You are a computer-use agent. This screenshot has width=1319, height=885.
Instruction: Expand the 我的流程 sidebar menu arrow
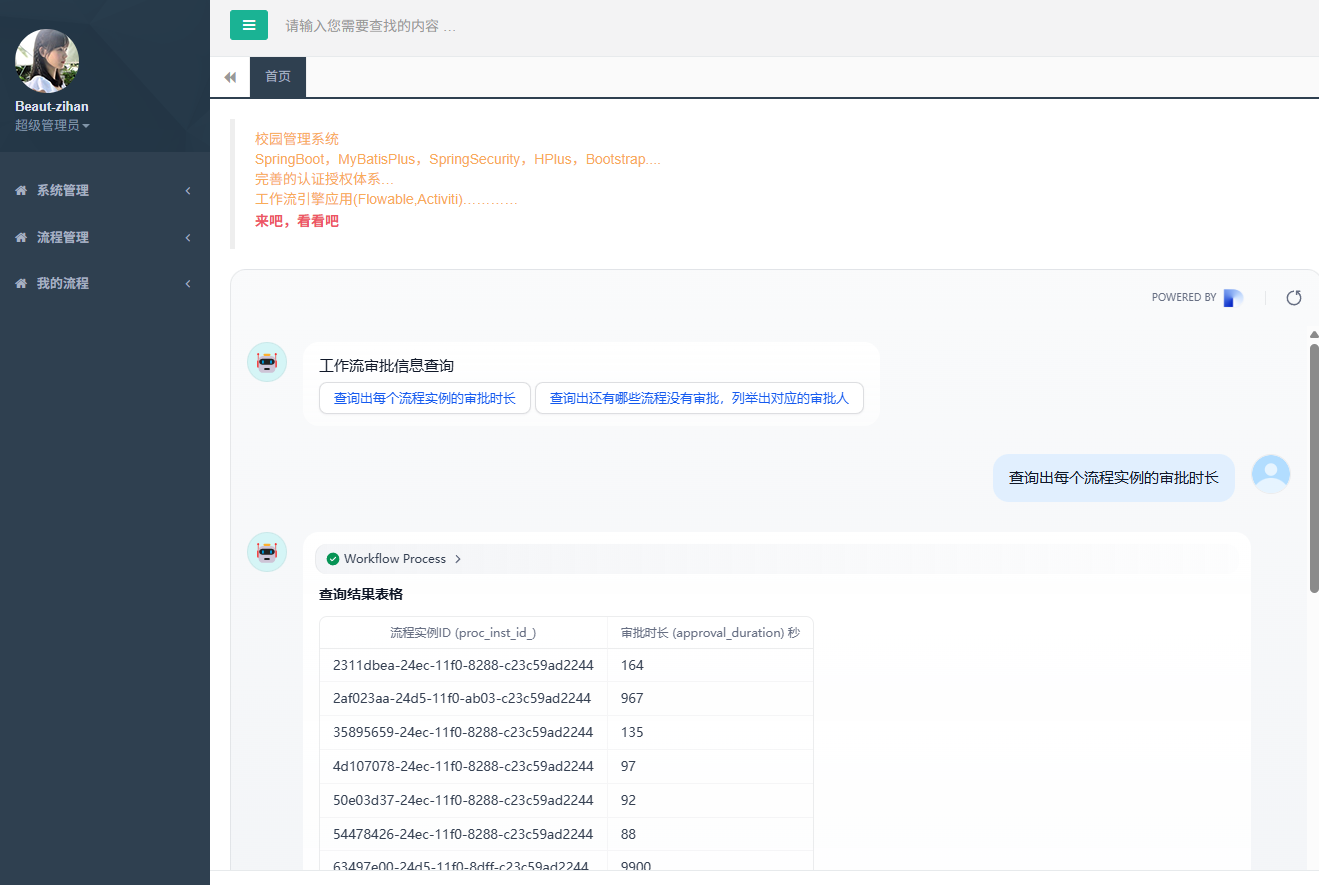click(188, 284)
